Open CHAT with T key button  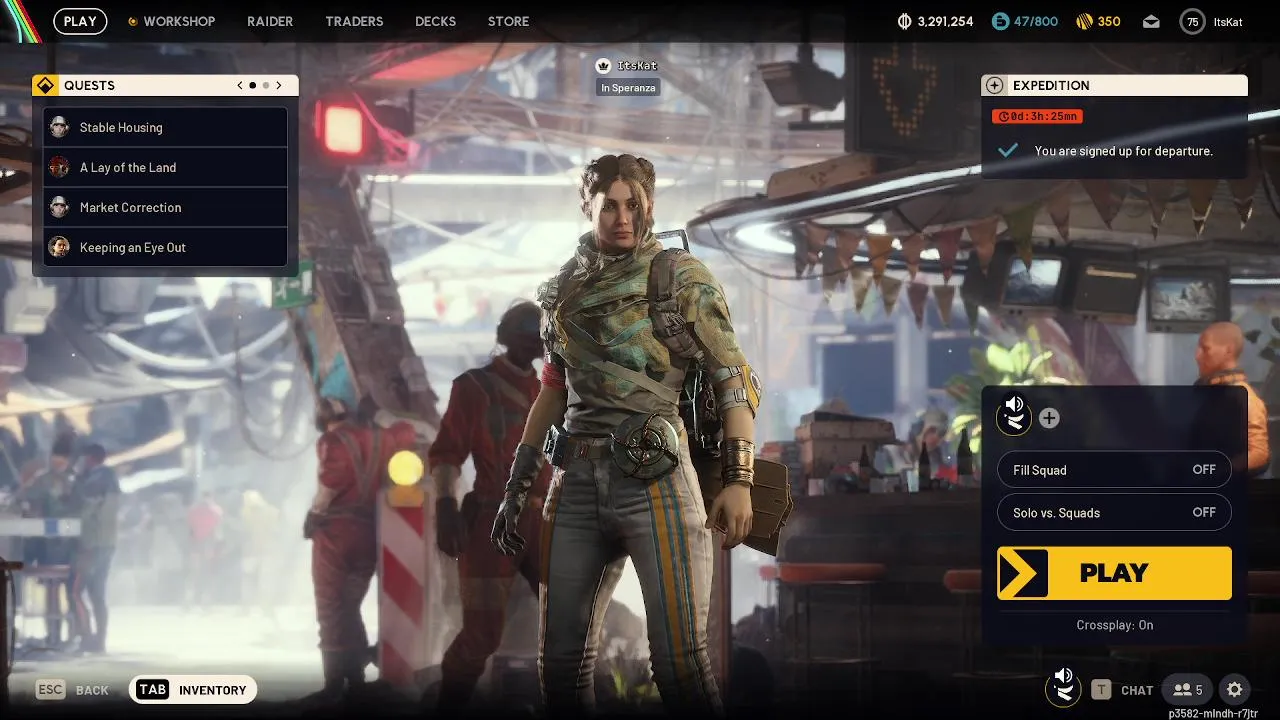(x=1122, y=690)
